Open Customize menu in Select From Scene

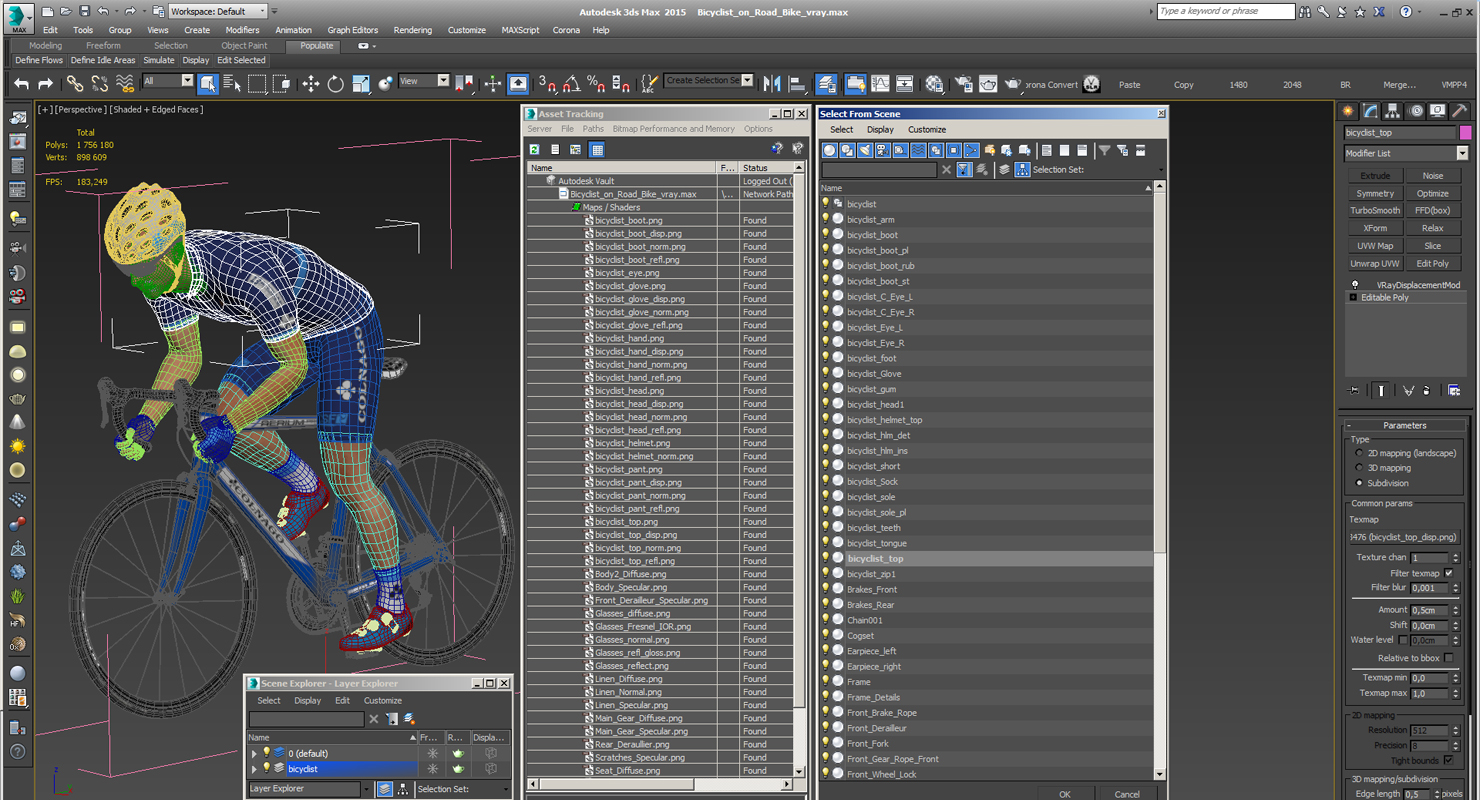pyautogui.click(x=927, y=130)
